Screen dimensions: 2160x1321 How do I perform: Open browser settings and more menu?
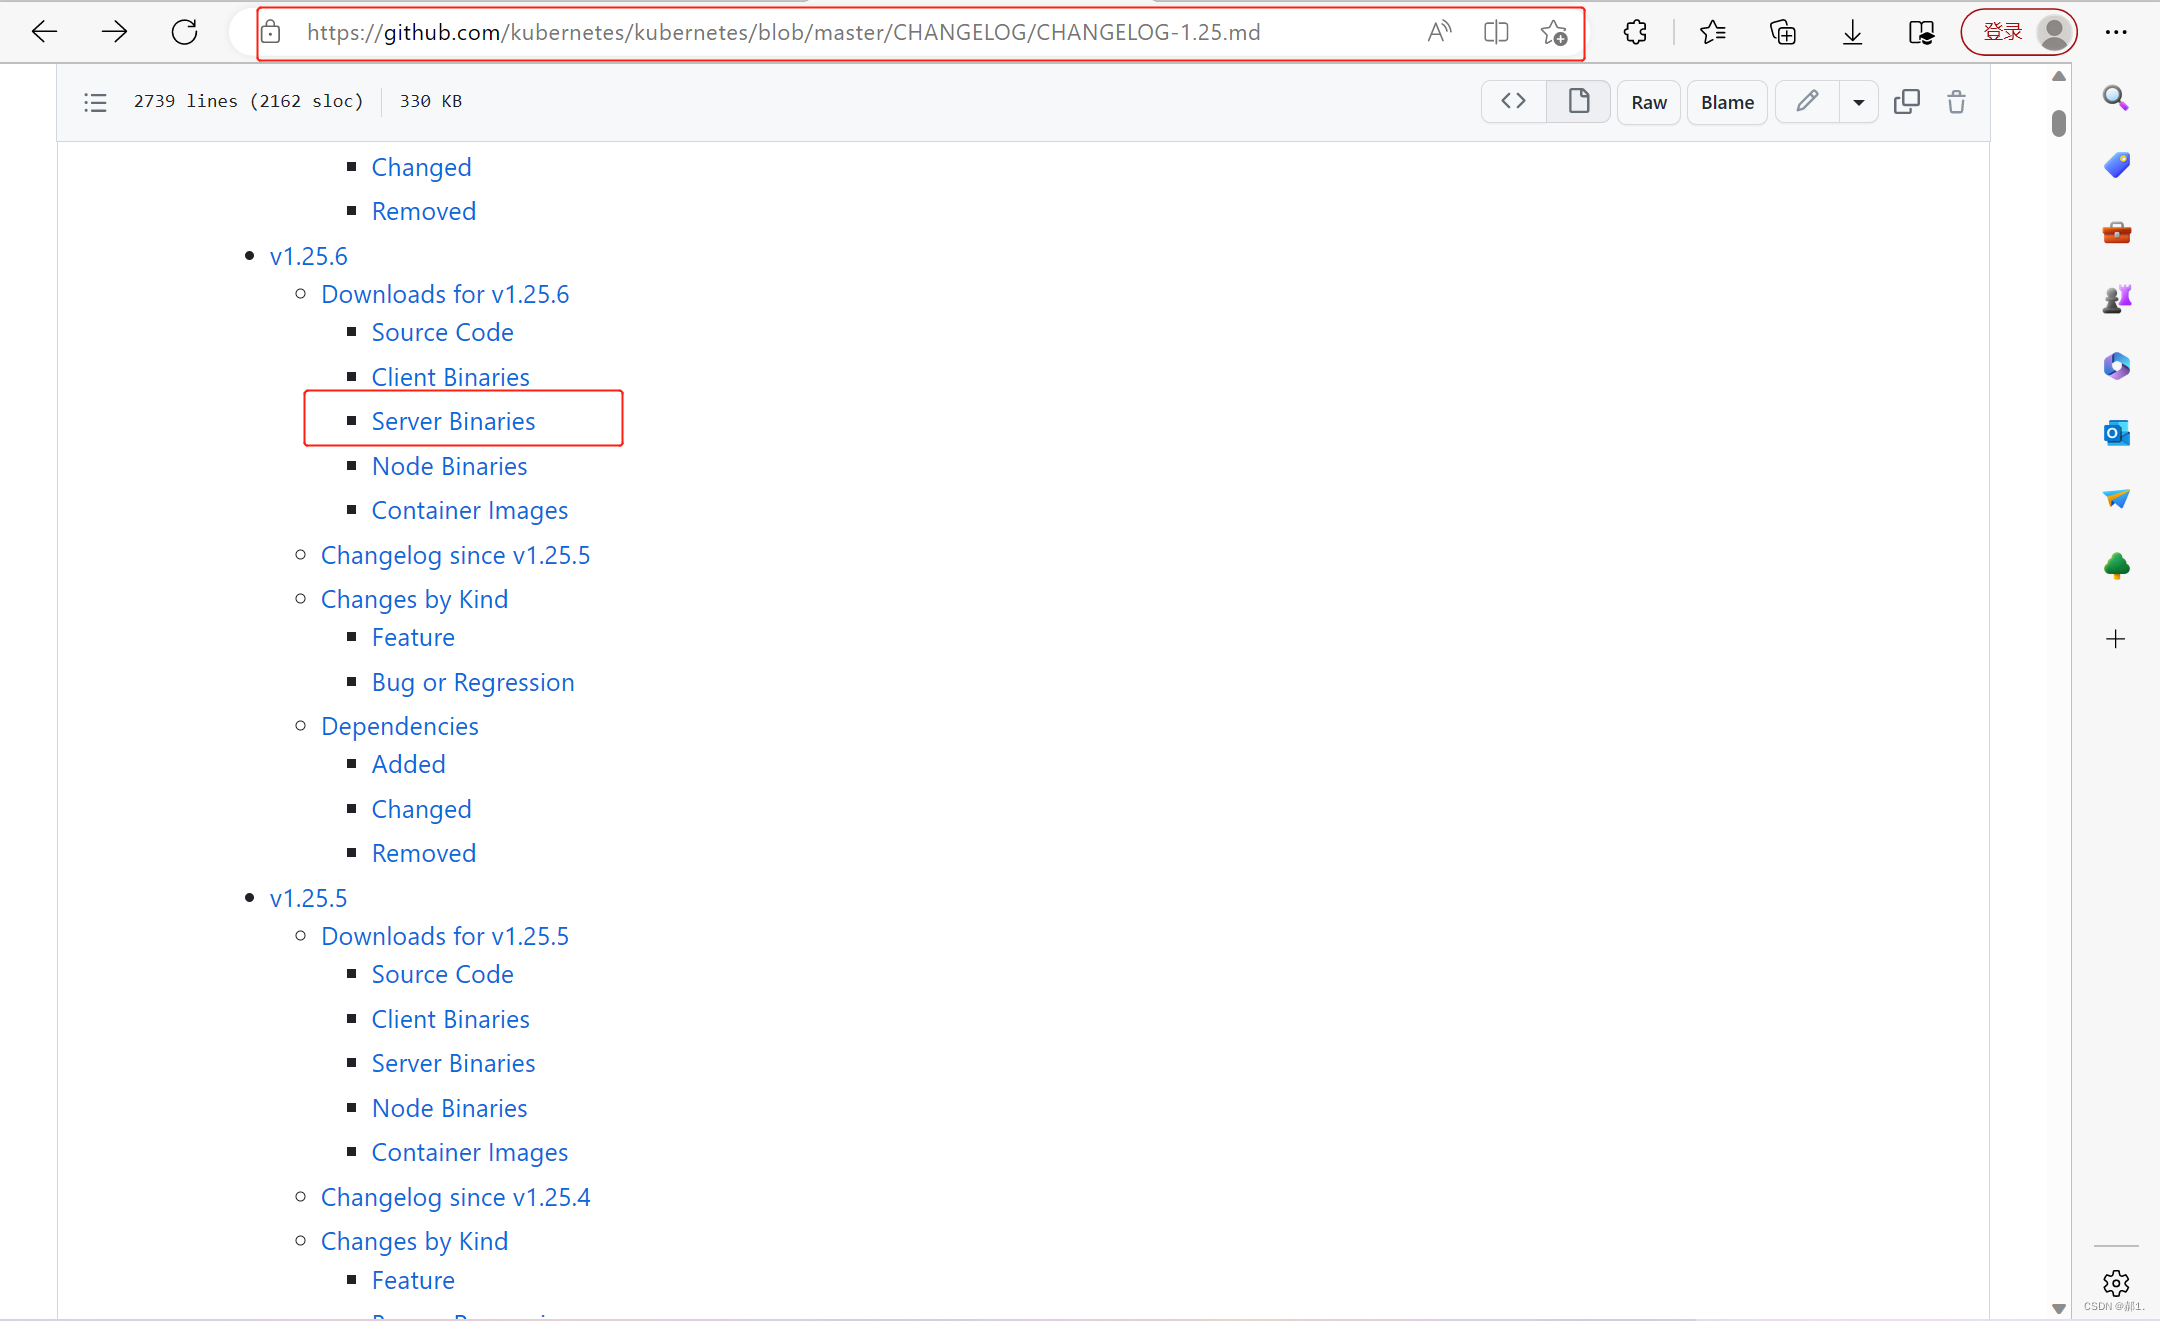click(2116, 32)
